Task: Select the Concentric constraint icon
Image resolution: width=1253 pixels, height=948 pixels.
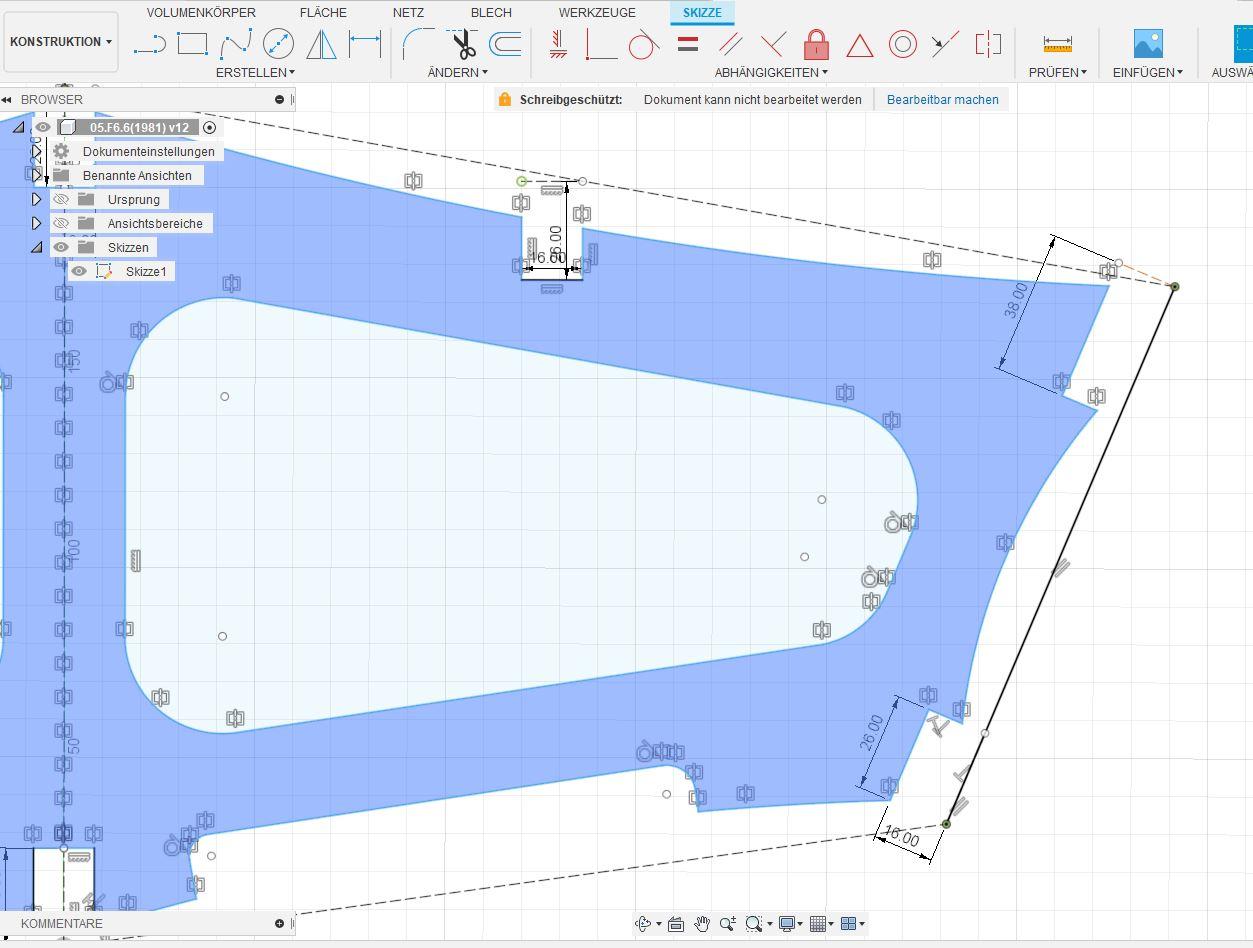Action: (903, 44)
